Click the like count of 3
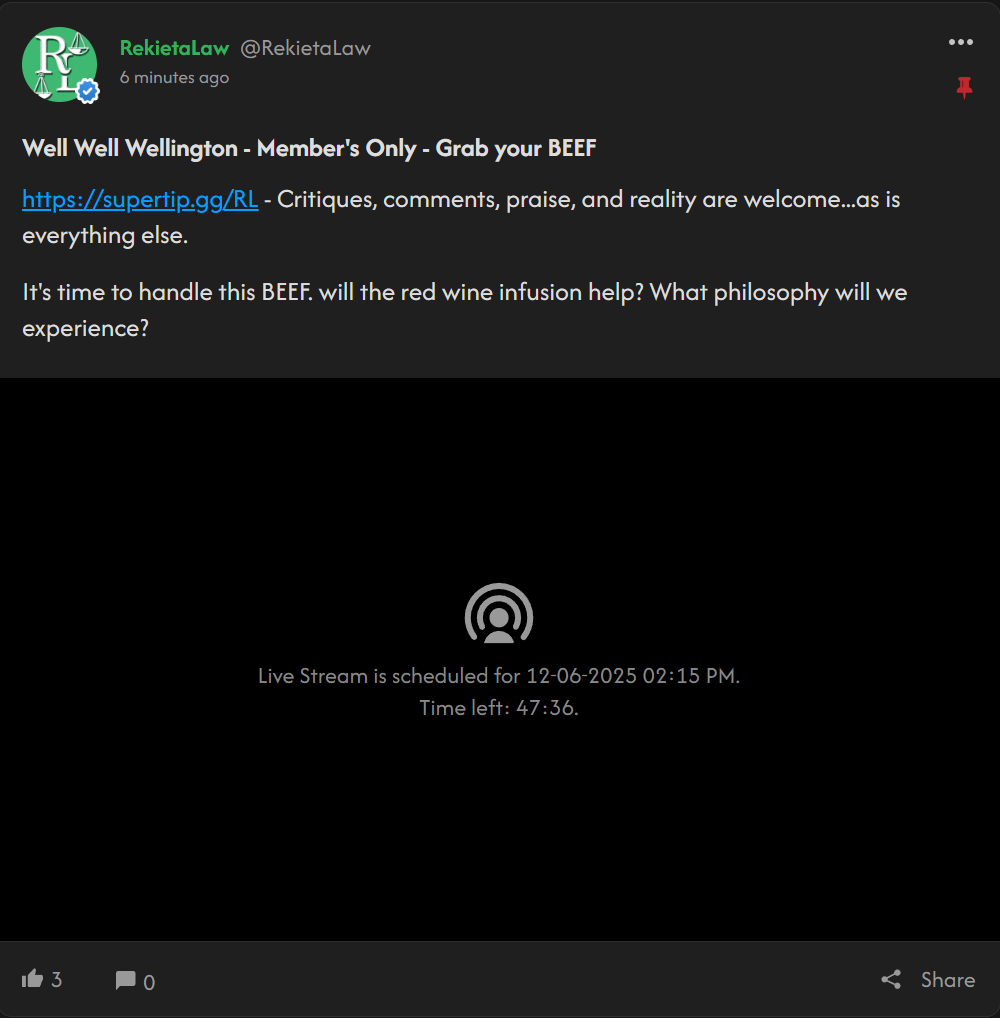This screenshot has height=1018, width=1000. pyautogui.click(x=56, y=980)
